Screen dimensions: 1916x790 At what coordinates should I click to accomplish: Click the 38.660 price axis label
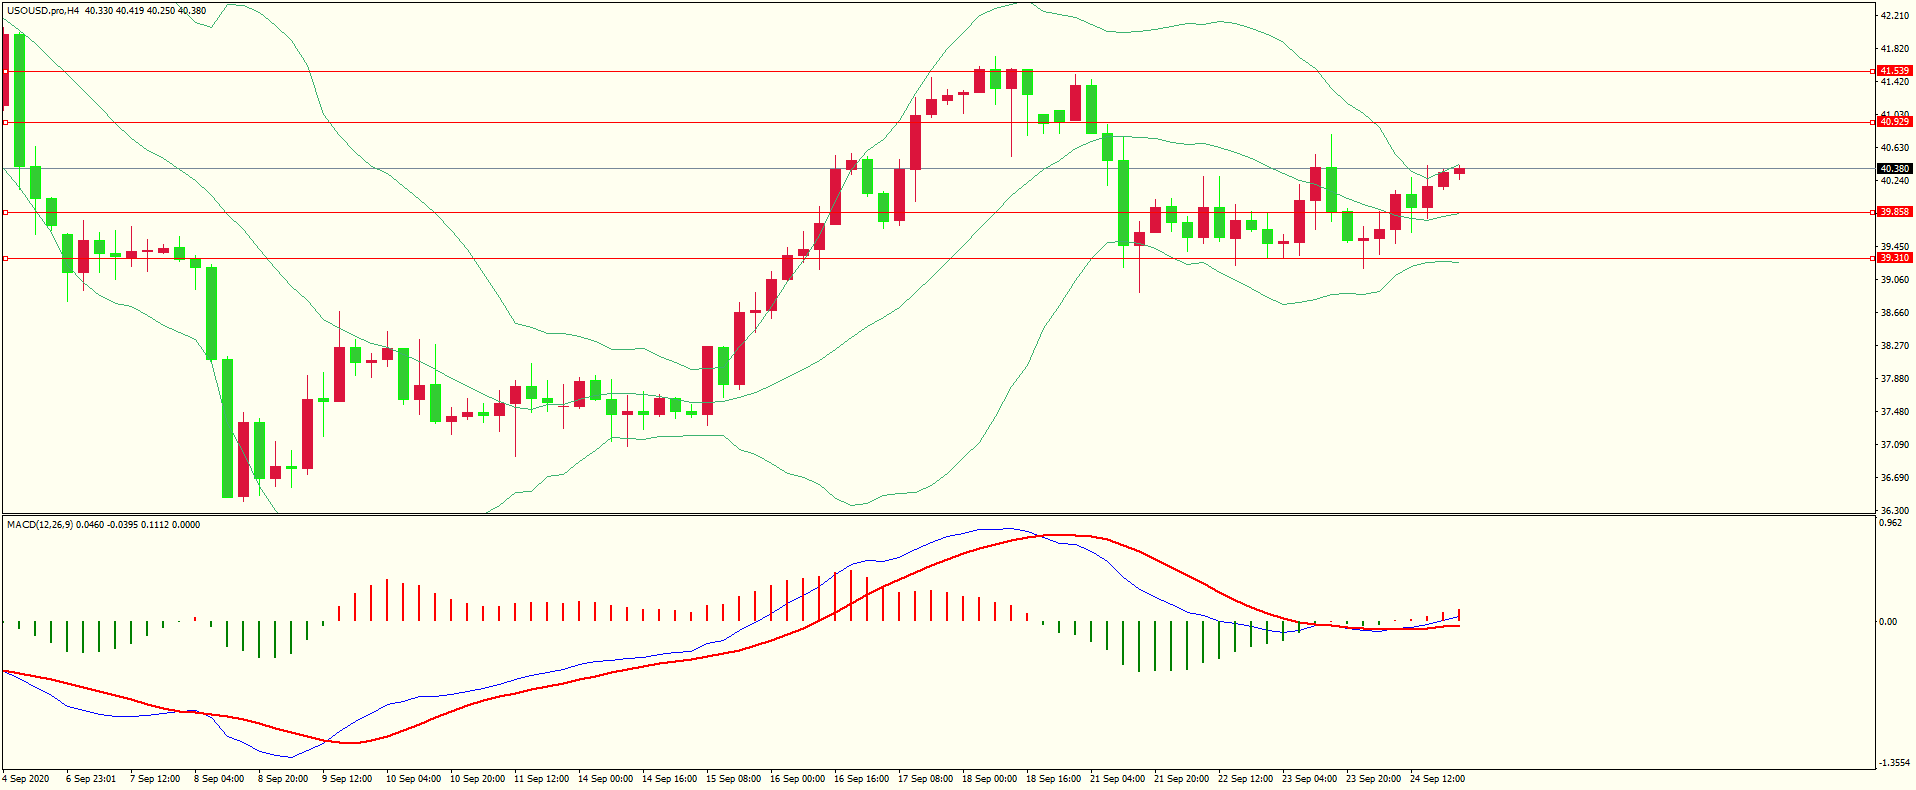(x=1895, y=313)
